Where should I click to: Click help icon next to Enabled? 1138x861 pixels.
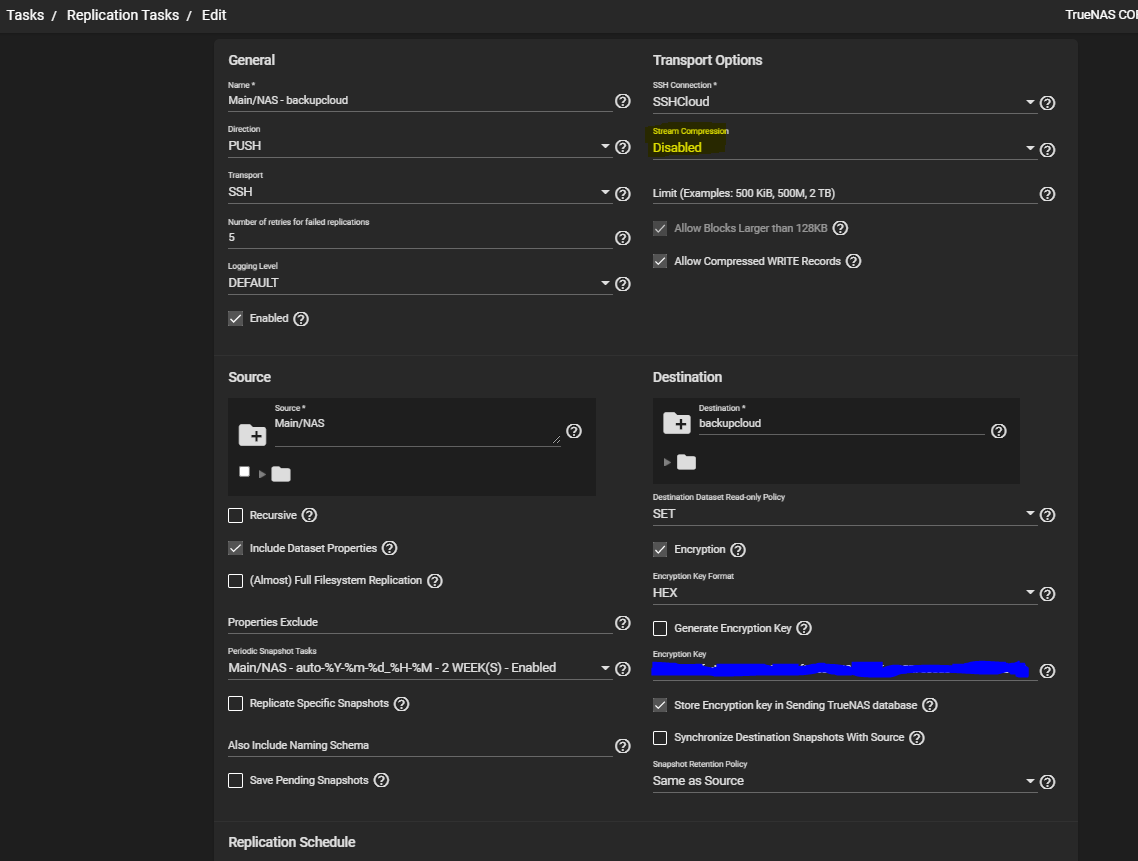301,319
